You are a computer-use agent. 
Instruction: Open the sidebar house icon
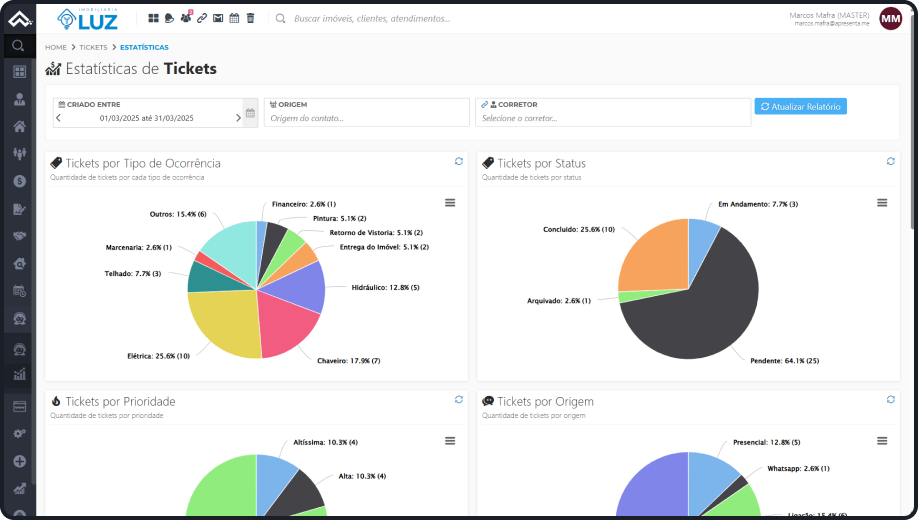[x=19, y=126]
